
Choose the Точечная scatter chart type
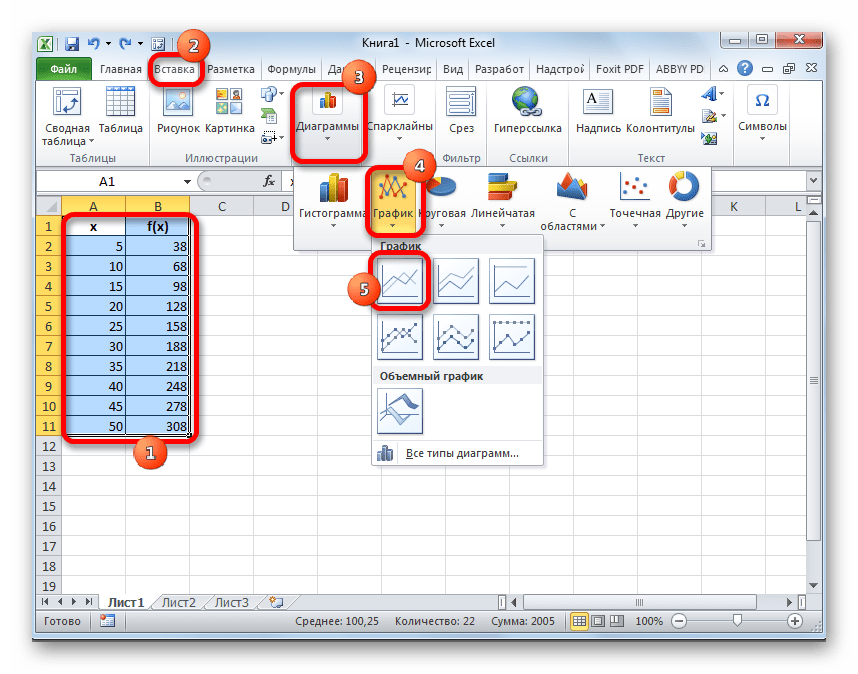[x=635, y=200]
